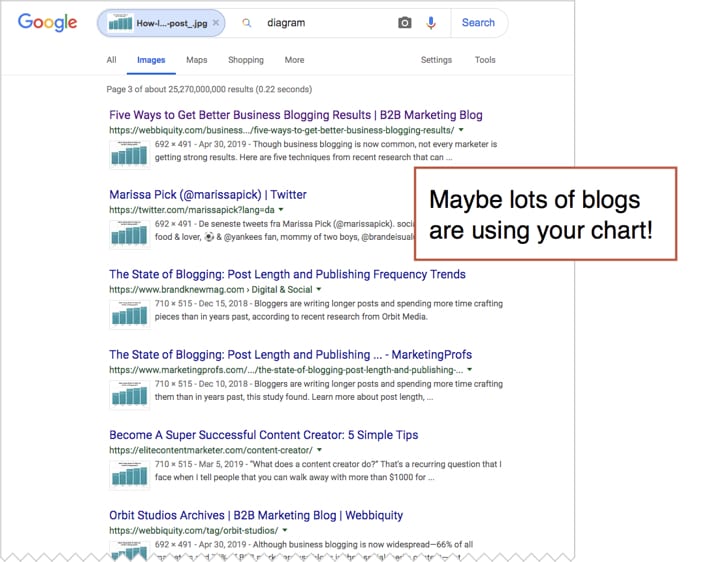Switch to the Maps tab
The width and height of the screenshot is (710, 562).
(197, 60)
